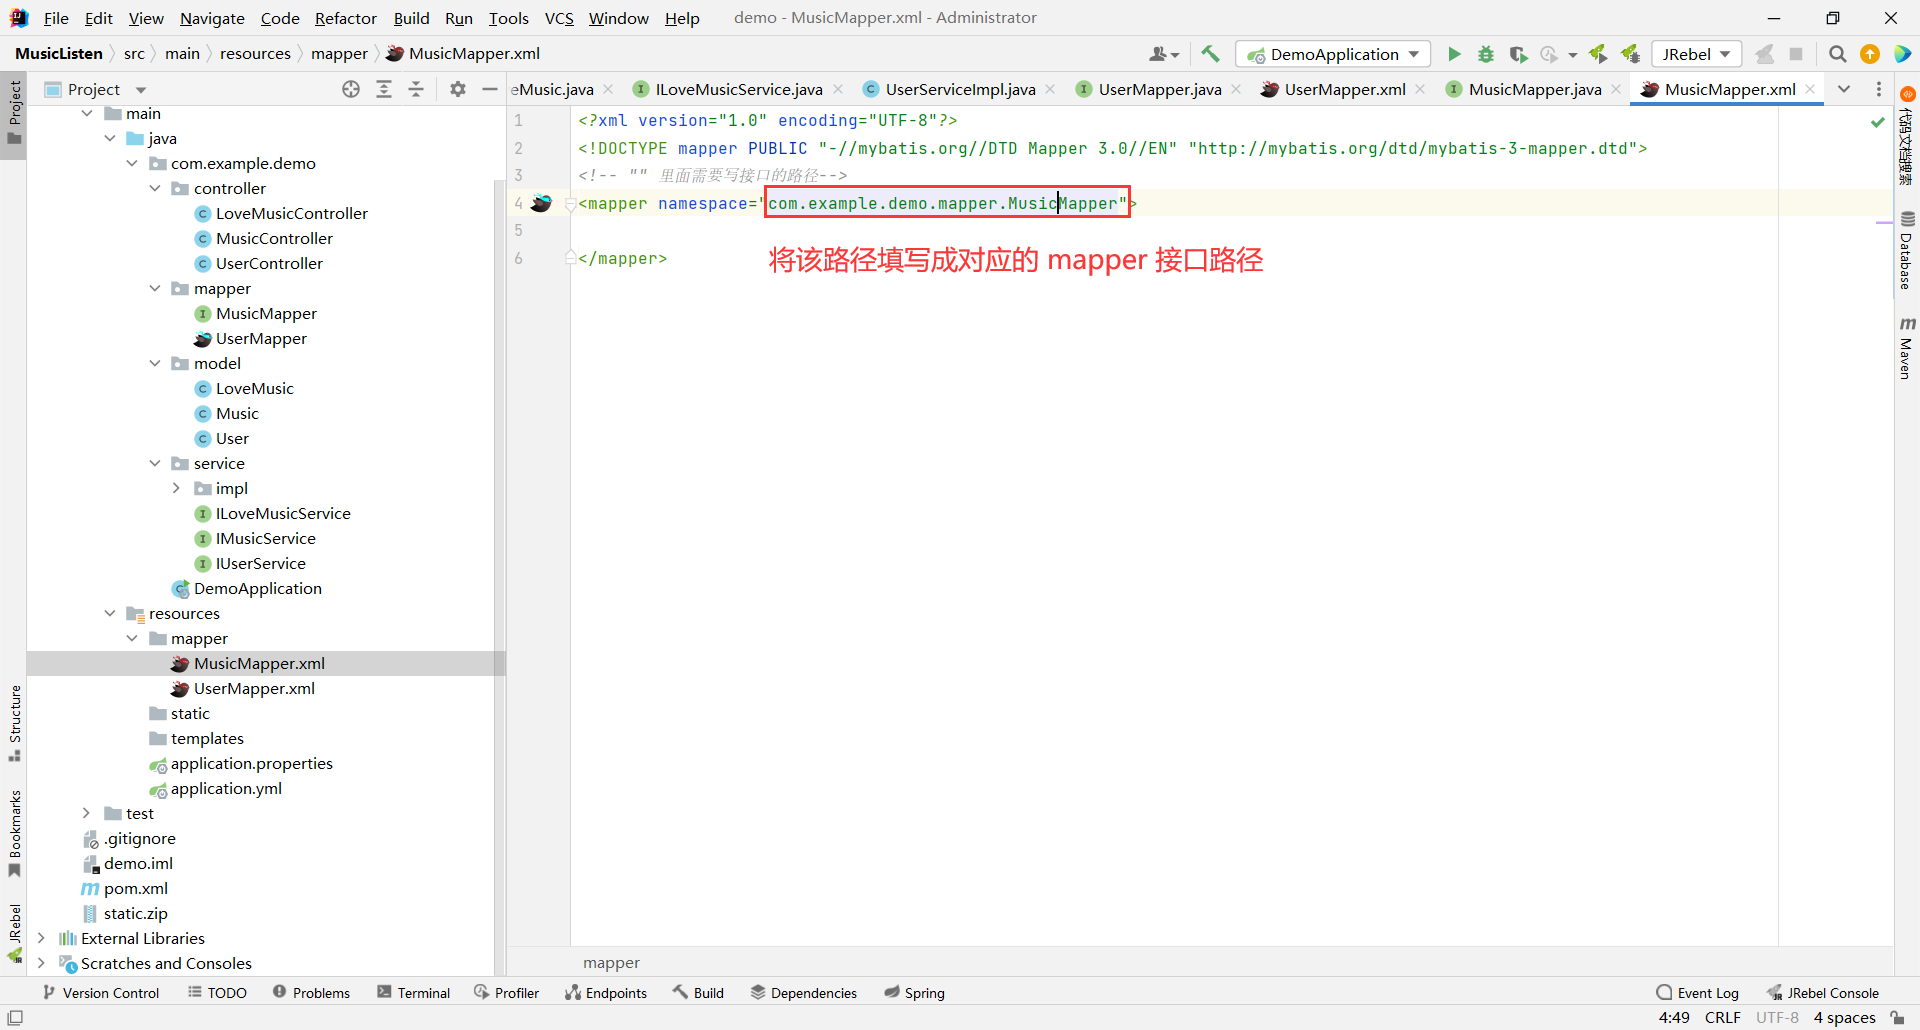The image size is (1920, 1030).
Task: Click the tool window quick access icon in status bar
Action: [15, 1018]
